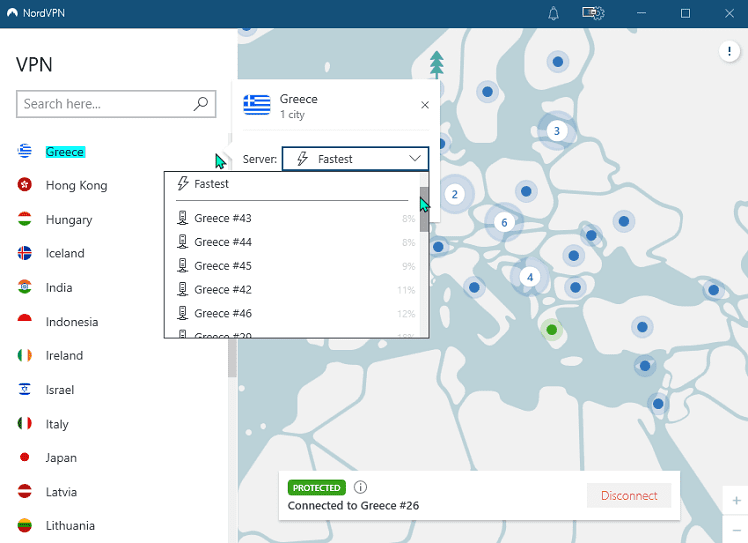The width and height of the screenshot is (748, 543).
Task: Click the Ireland flag icon
Action: pyautogui.click(x=25, y=355)
